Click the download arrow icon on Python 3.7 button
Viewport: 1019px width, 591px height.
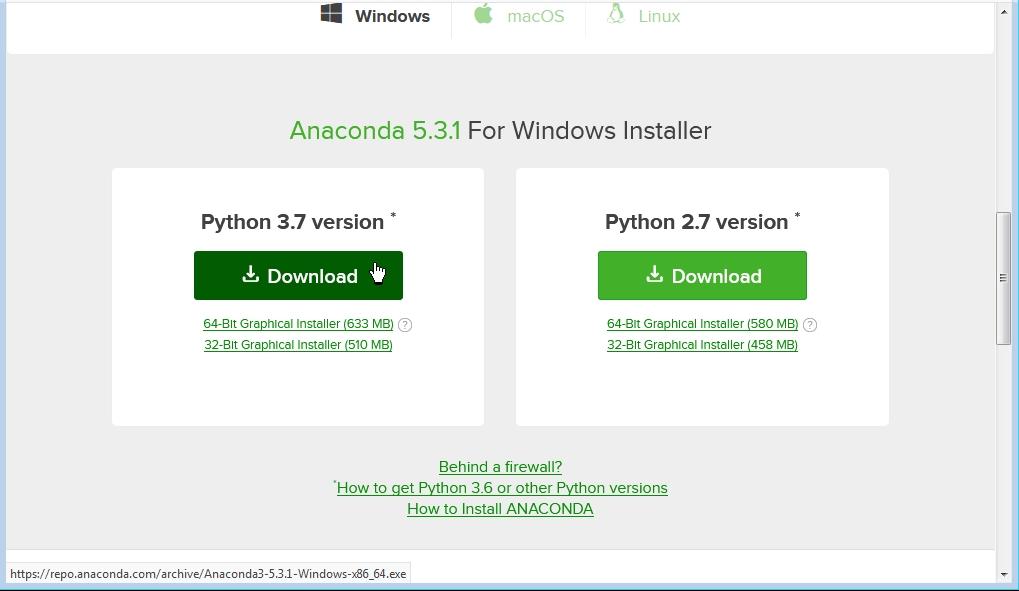pyautogui.click(x=248, y=275)
